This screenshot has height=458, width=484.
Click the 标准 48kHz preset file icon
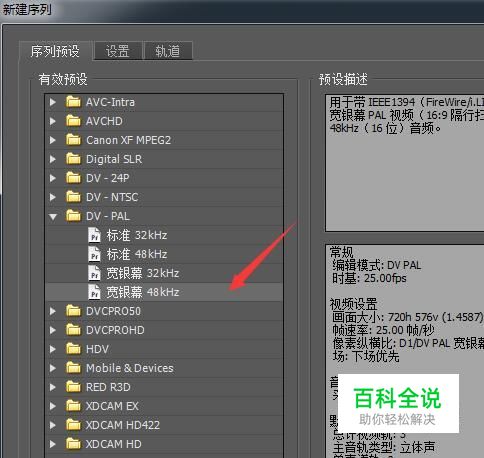[x=94, y=254]
